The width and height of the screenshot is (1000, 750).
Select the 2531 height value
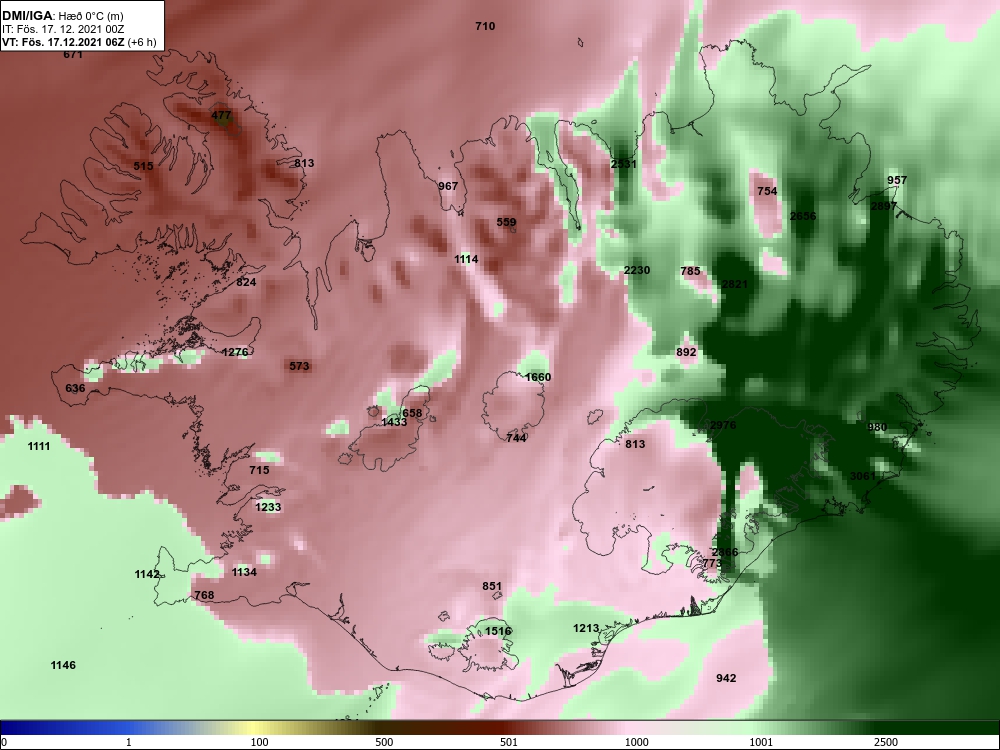[x=624, y=164]
